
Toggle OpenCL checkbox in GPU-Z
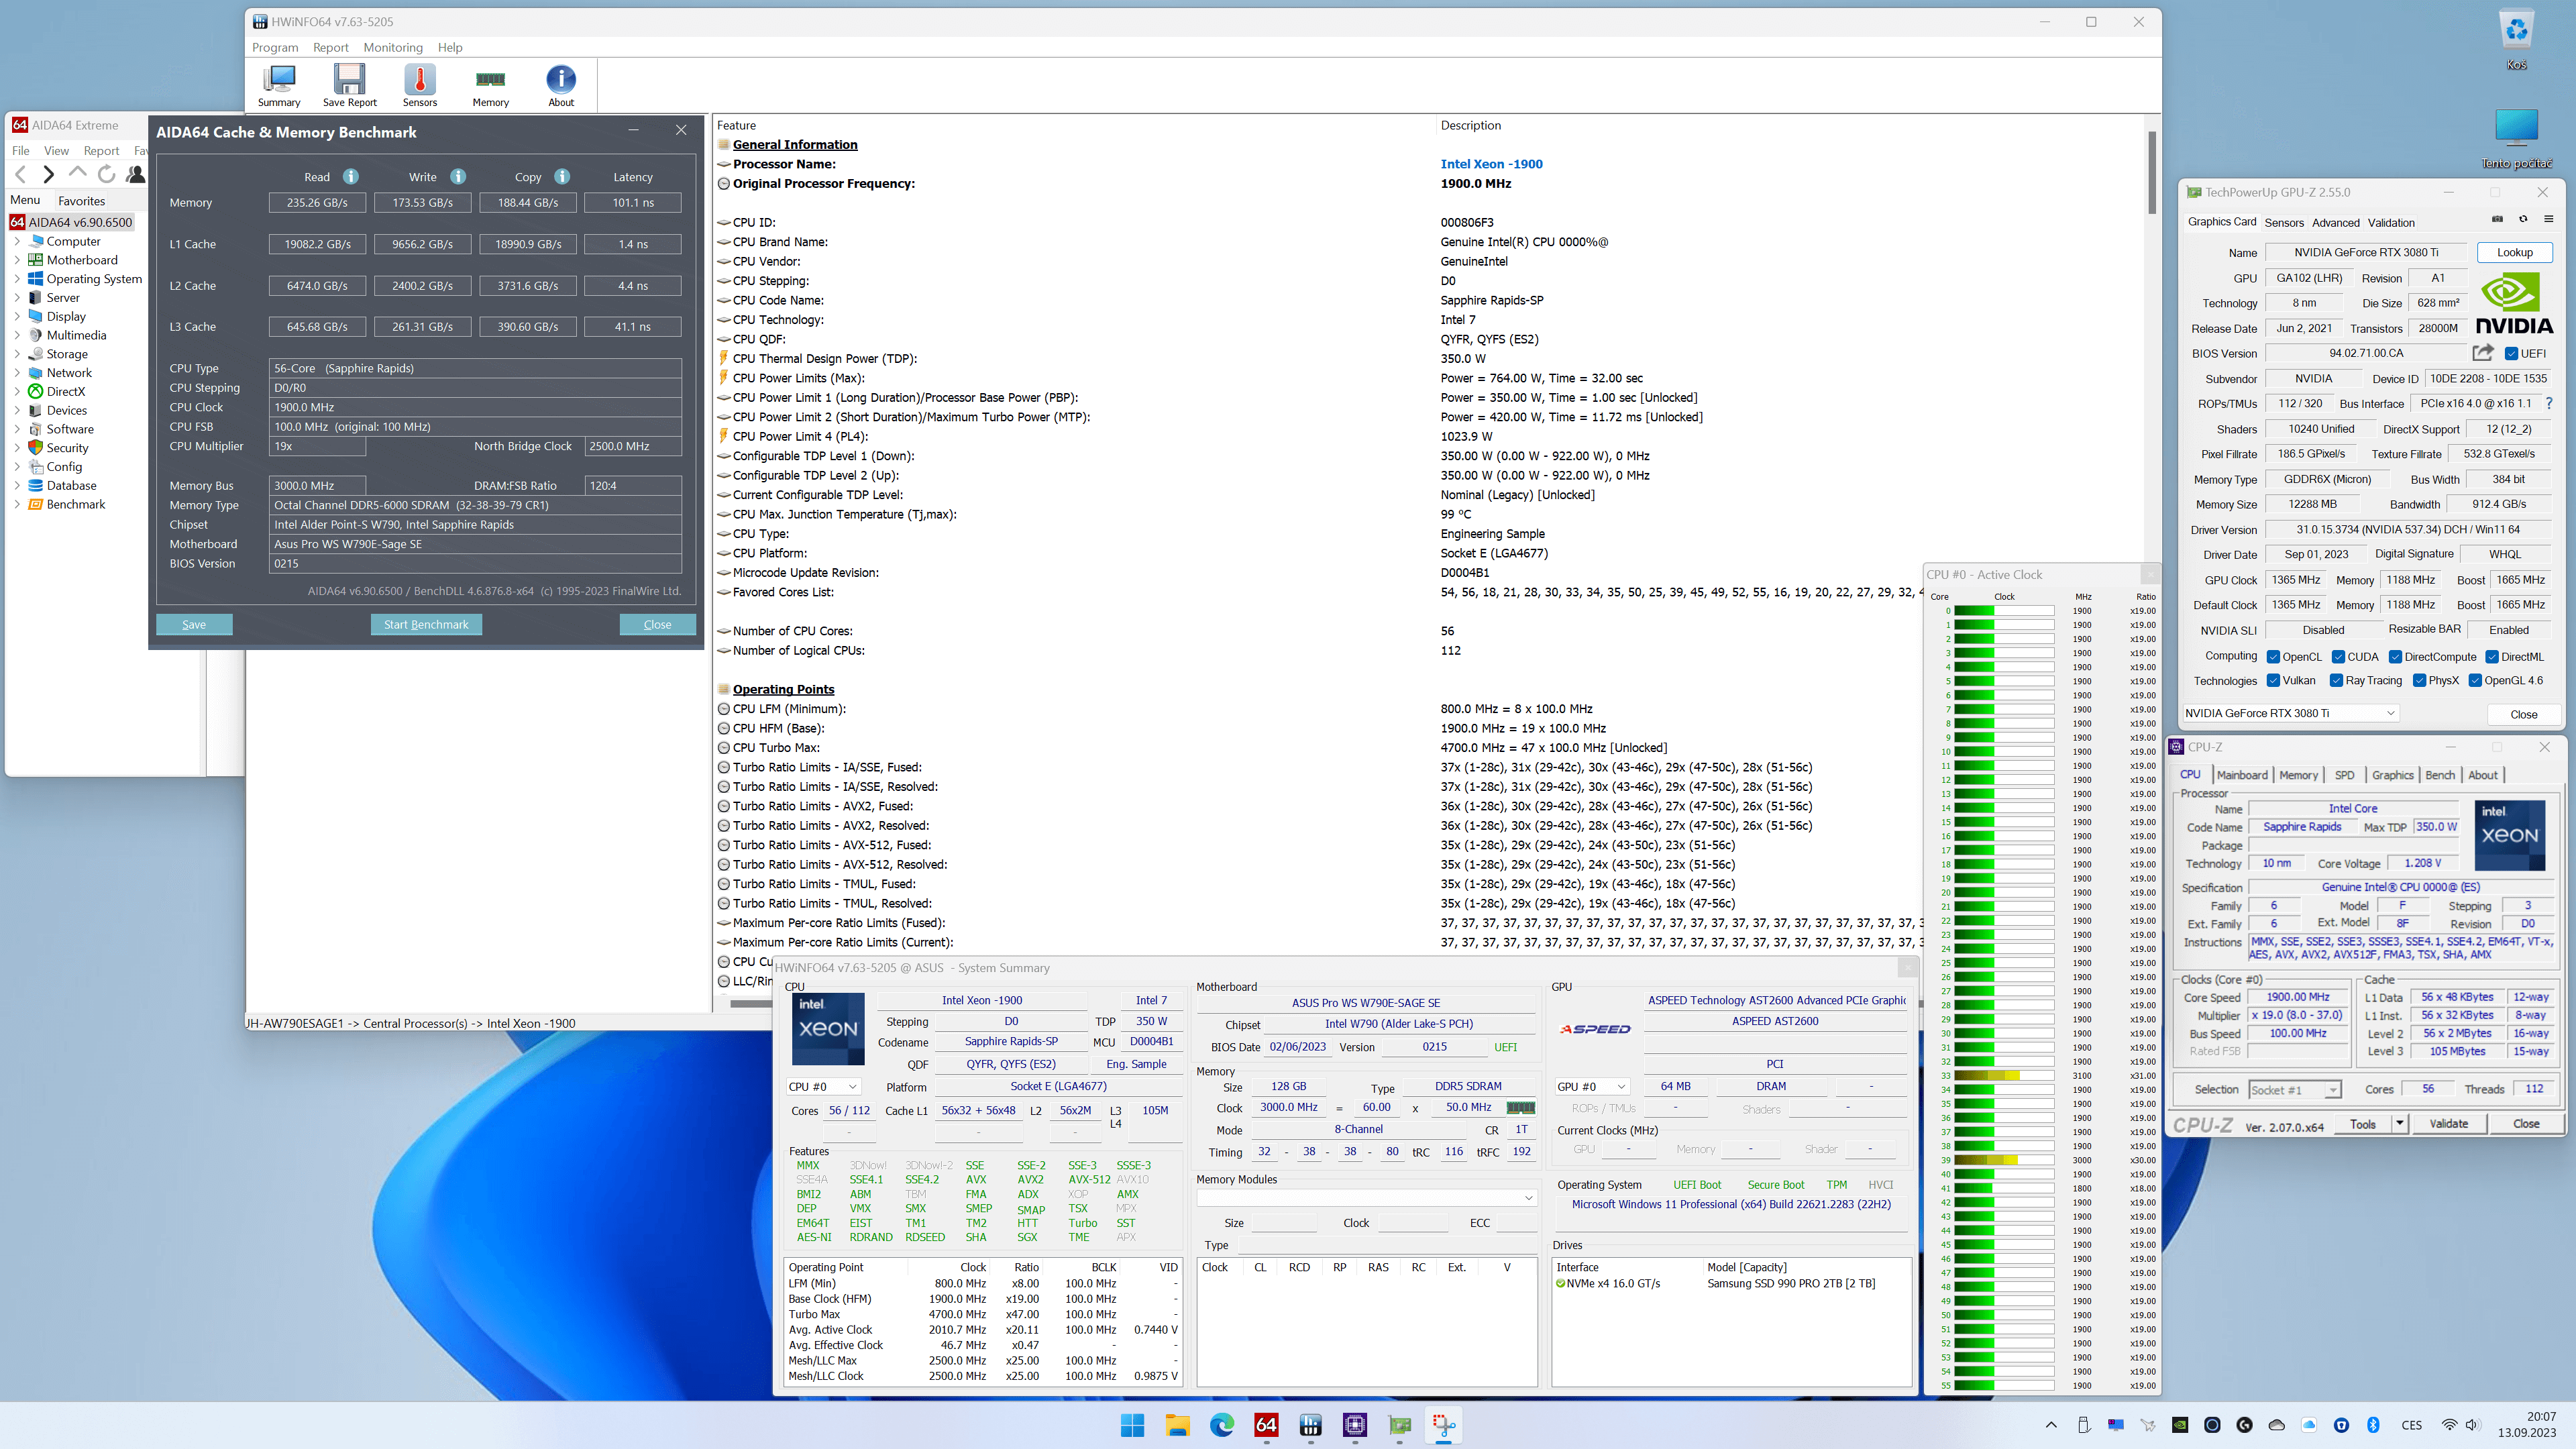[2273, 657]
